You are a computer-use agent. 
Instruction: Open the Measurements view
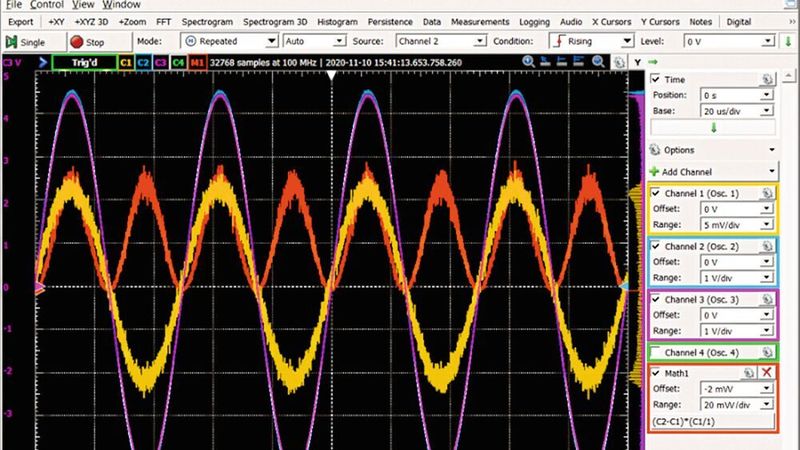pyautogui.click(x=480, y=22)
